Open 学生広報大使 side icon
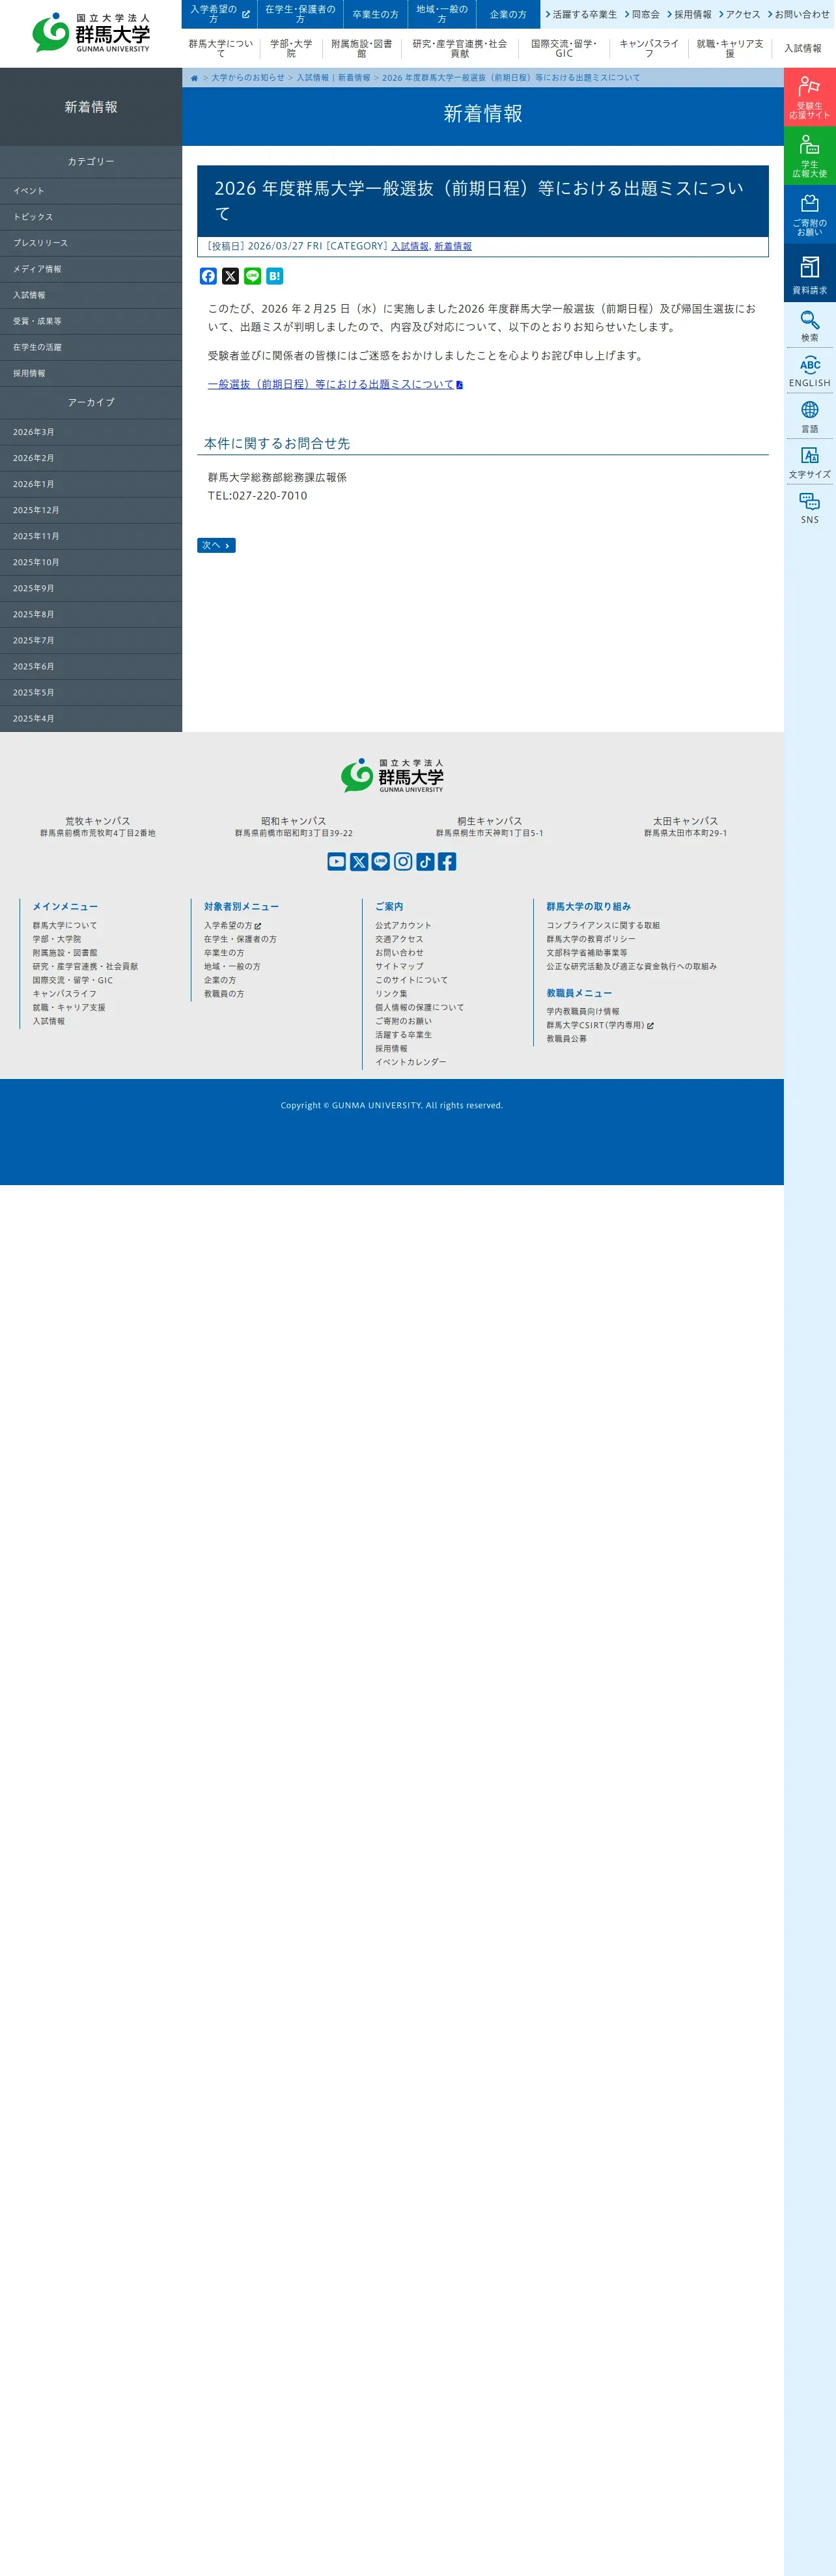 [810, 156]
